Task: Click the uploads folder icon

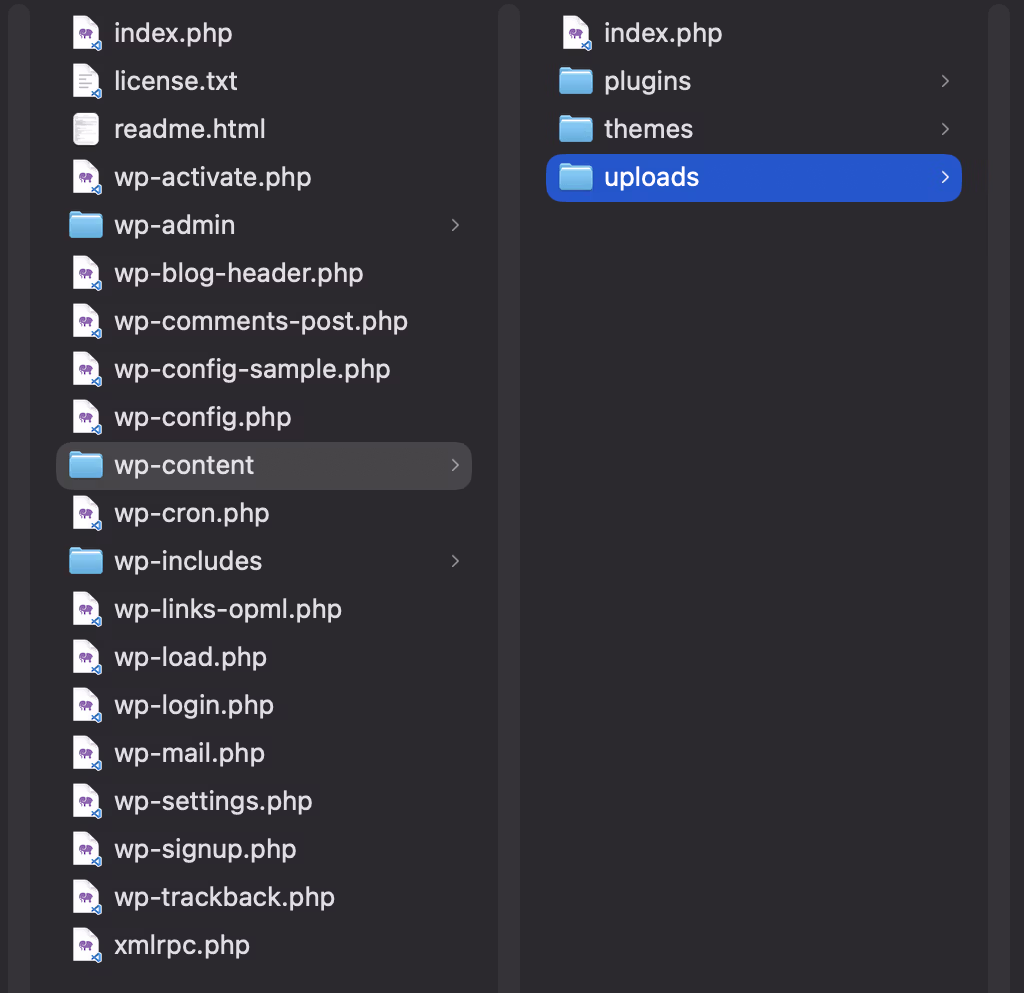Action: 576,178
